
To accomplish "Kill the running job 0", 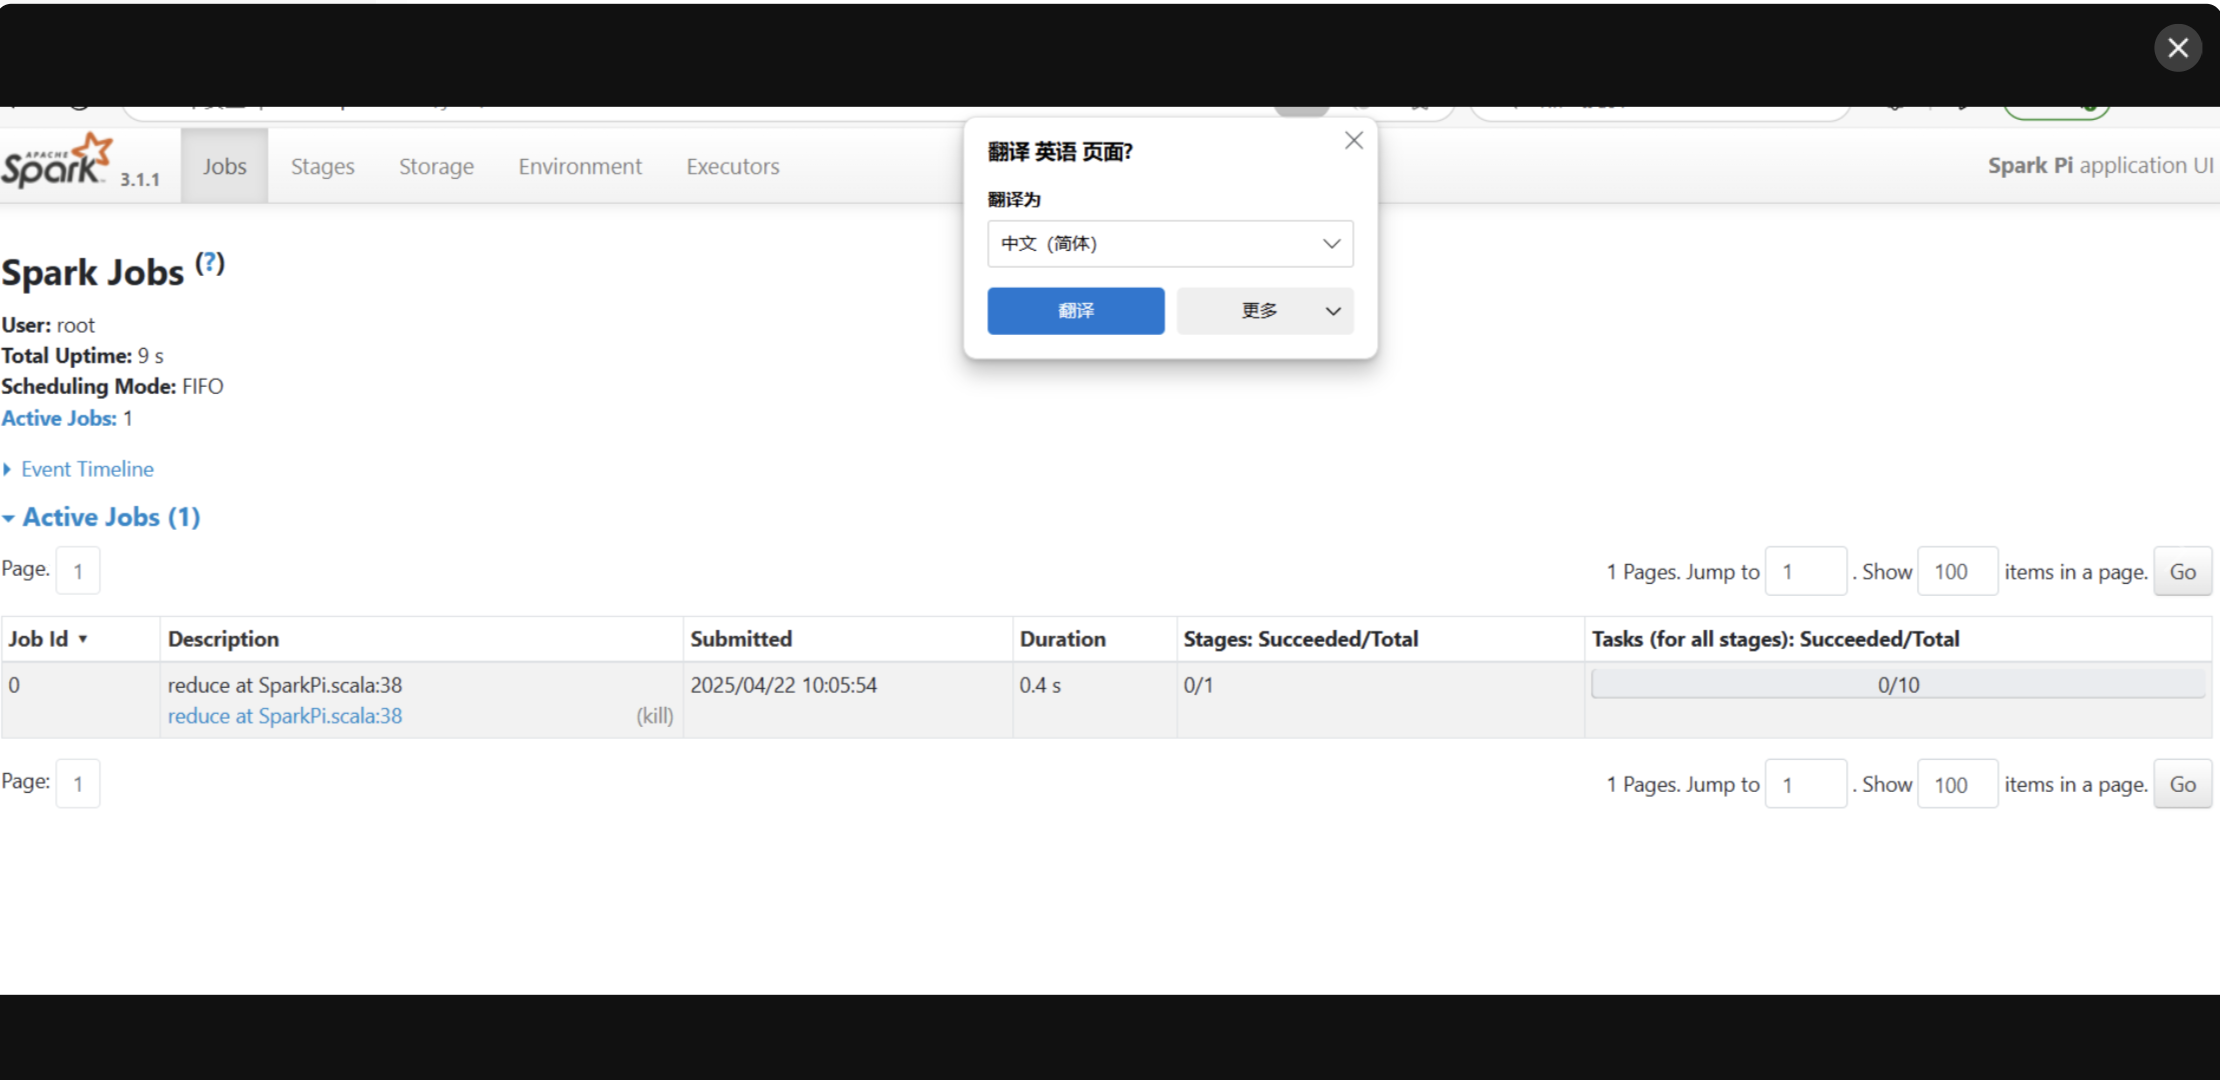I will coord(655,716).
